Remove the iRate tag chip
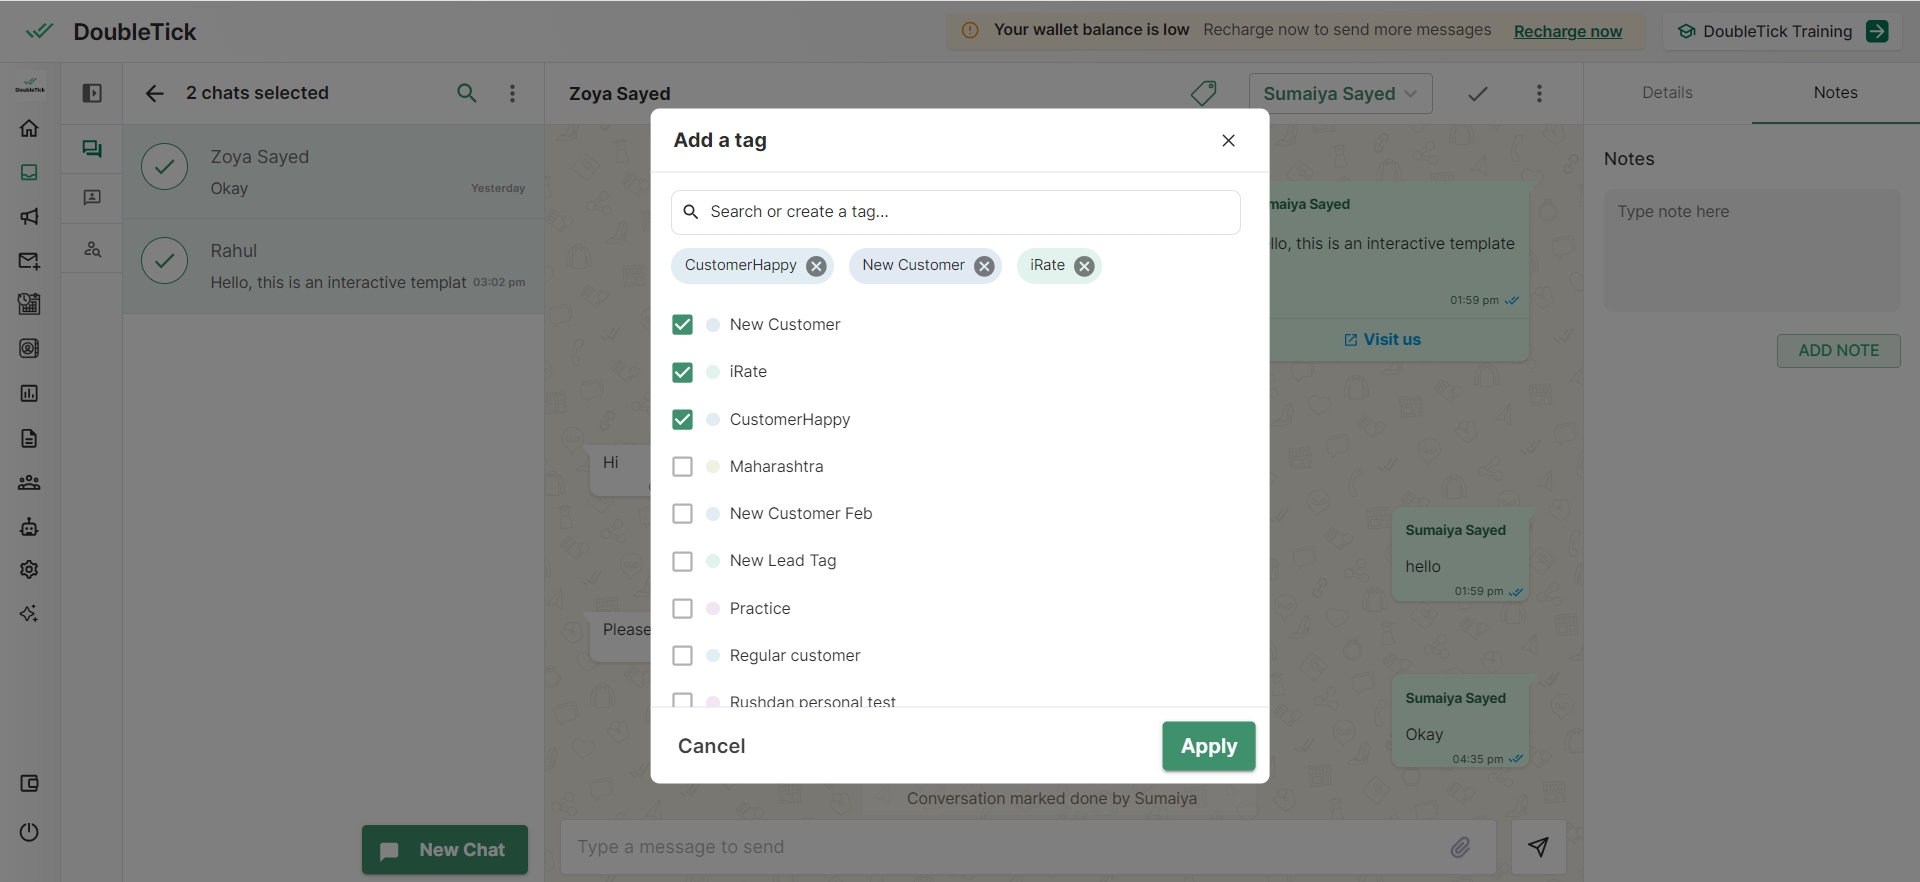 coord(1084,266)
